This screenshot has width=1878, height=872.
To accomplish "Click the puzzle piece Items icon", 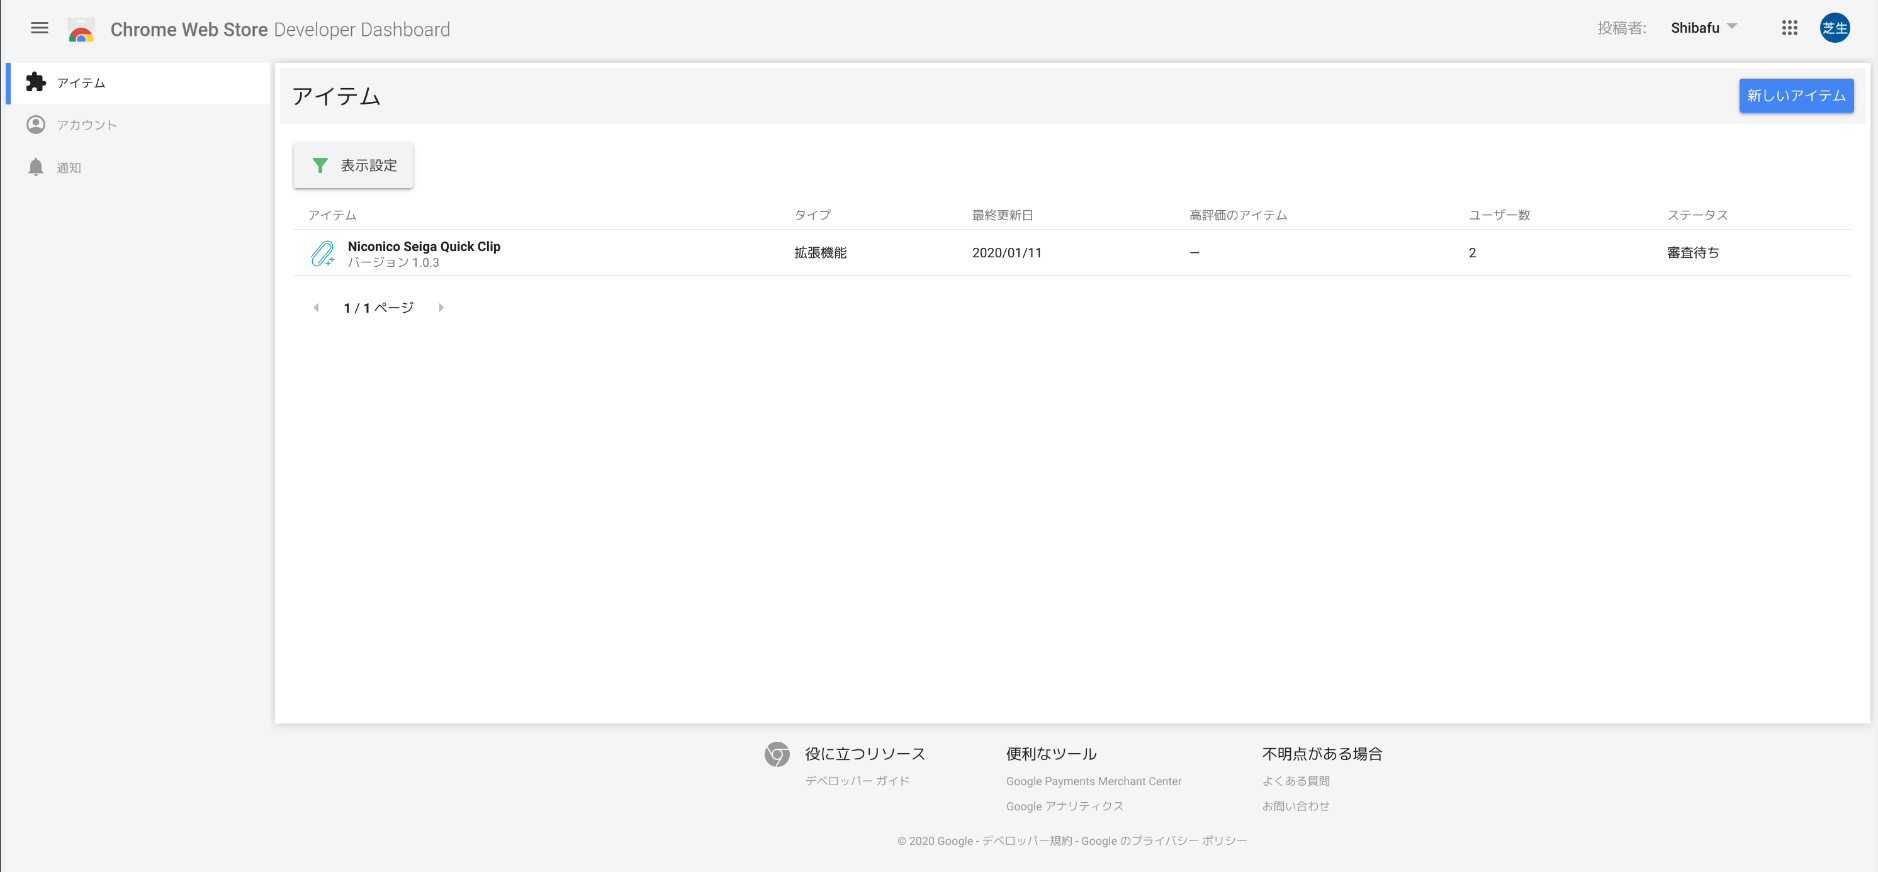I will click(x=36, y=82).
